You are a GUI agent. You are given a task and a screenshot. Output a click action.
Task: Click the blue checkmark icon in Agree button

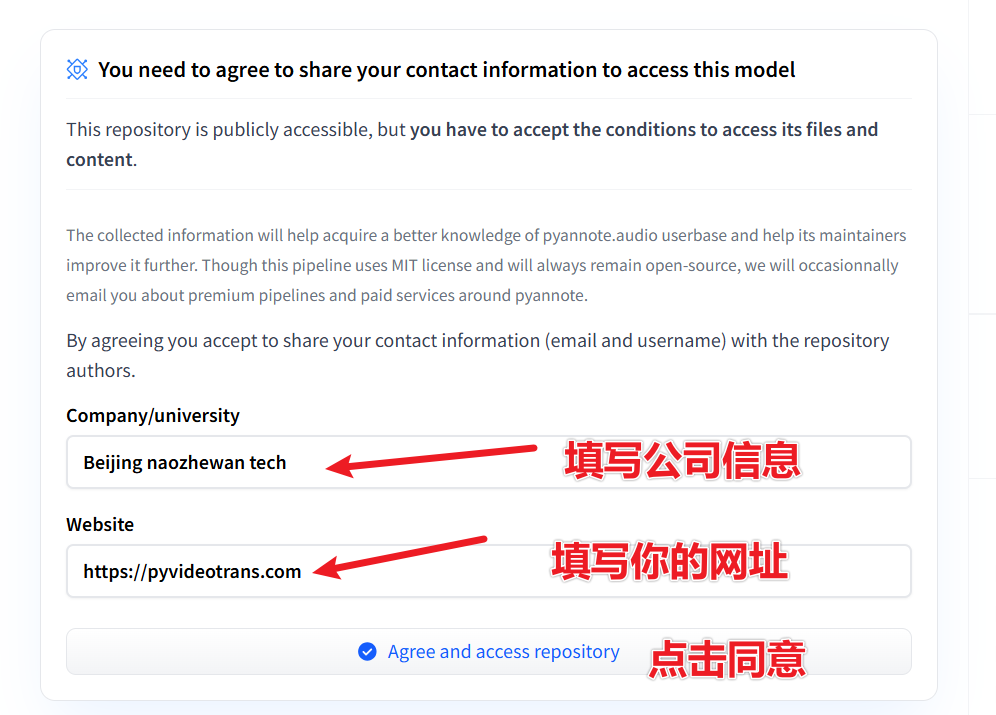pos(367,652)
